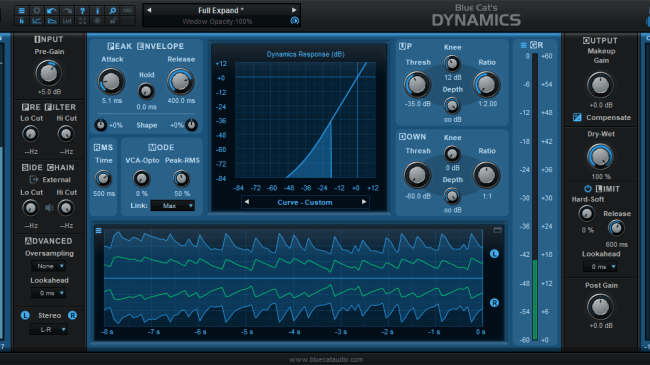Toggle the L channel button beside Stereo

pyautogui.click(x=25, y=316)
